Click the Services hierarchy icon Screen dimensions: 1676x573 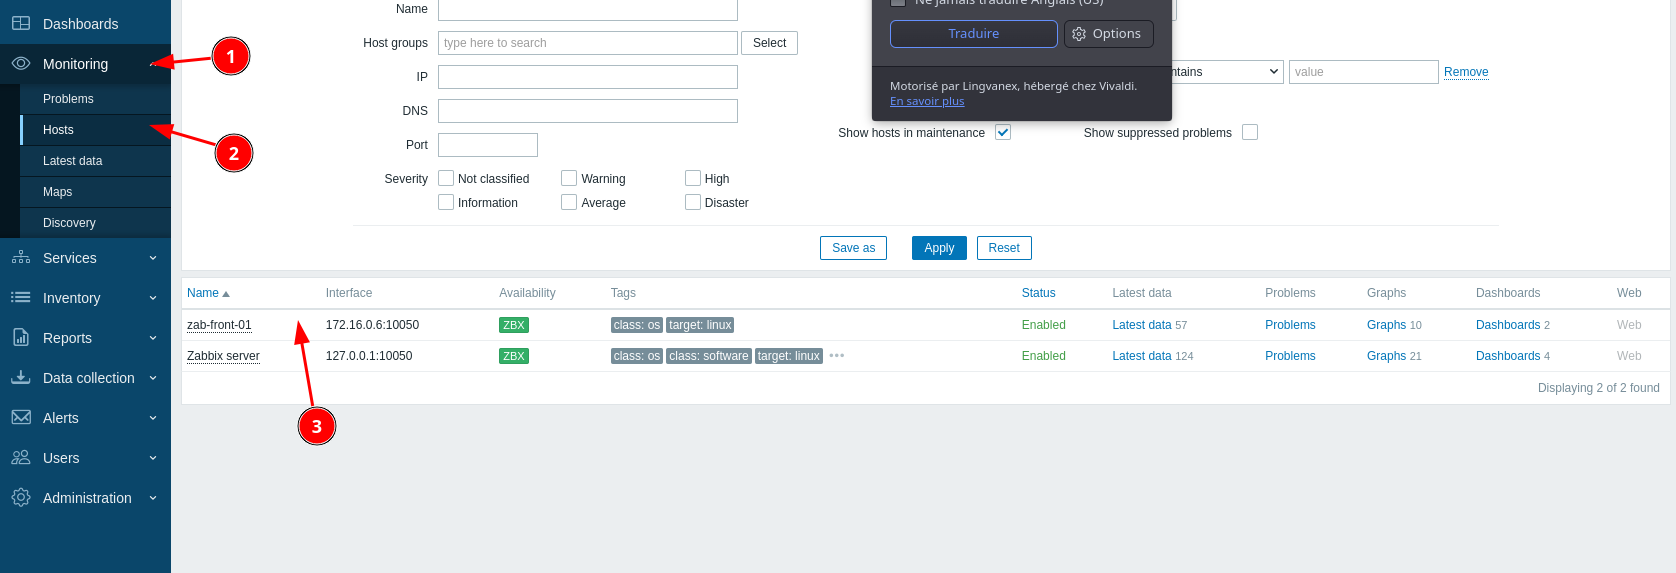(x=21, y=257)
